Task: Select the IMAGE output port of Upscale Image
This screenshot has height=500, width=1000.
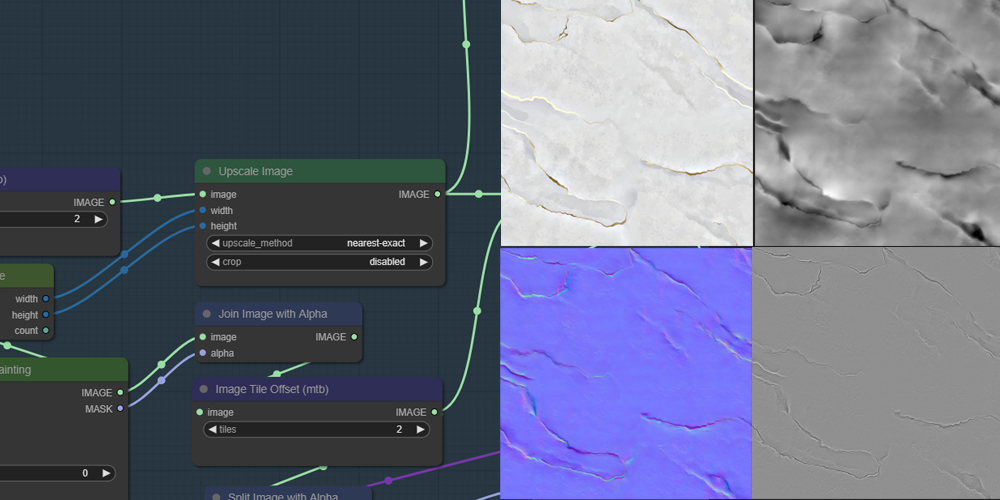Action: coord(438,194)
